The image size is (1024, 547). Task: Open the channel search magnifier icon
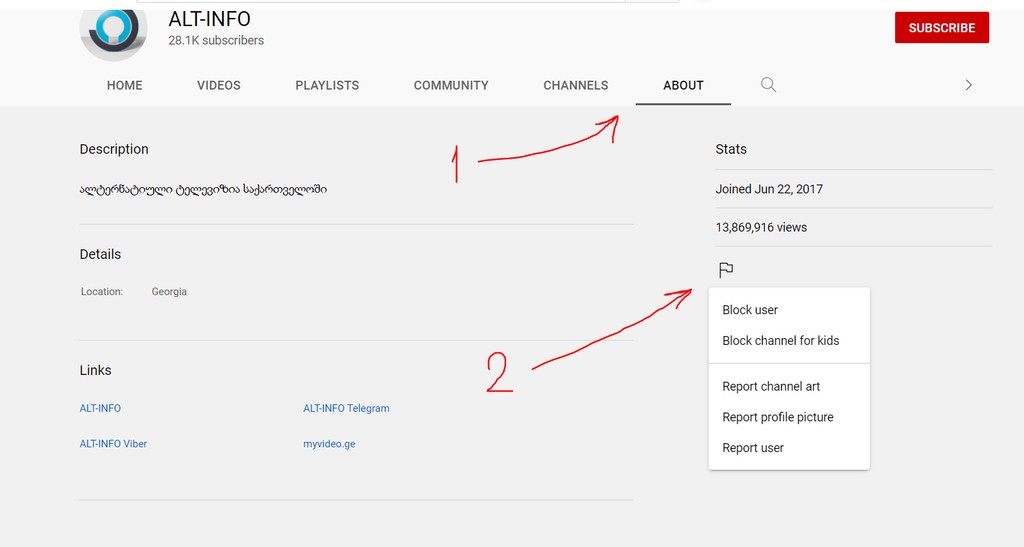(x=769, y=85)
